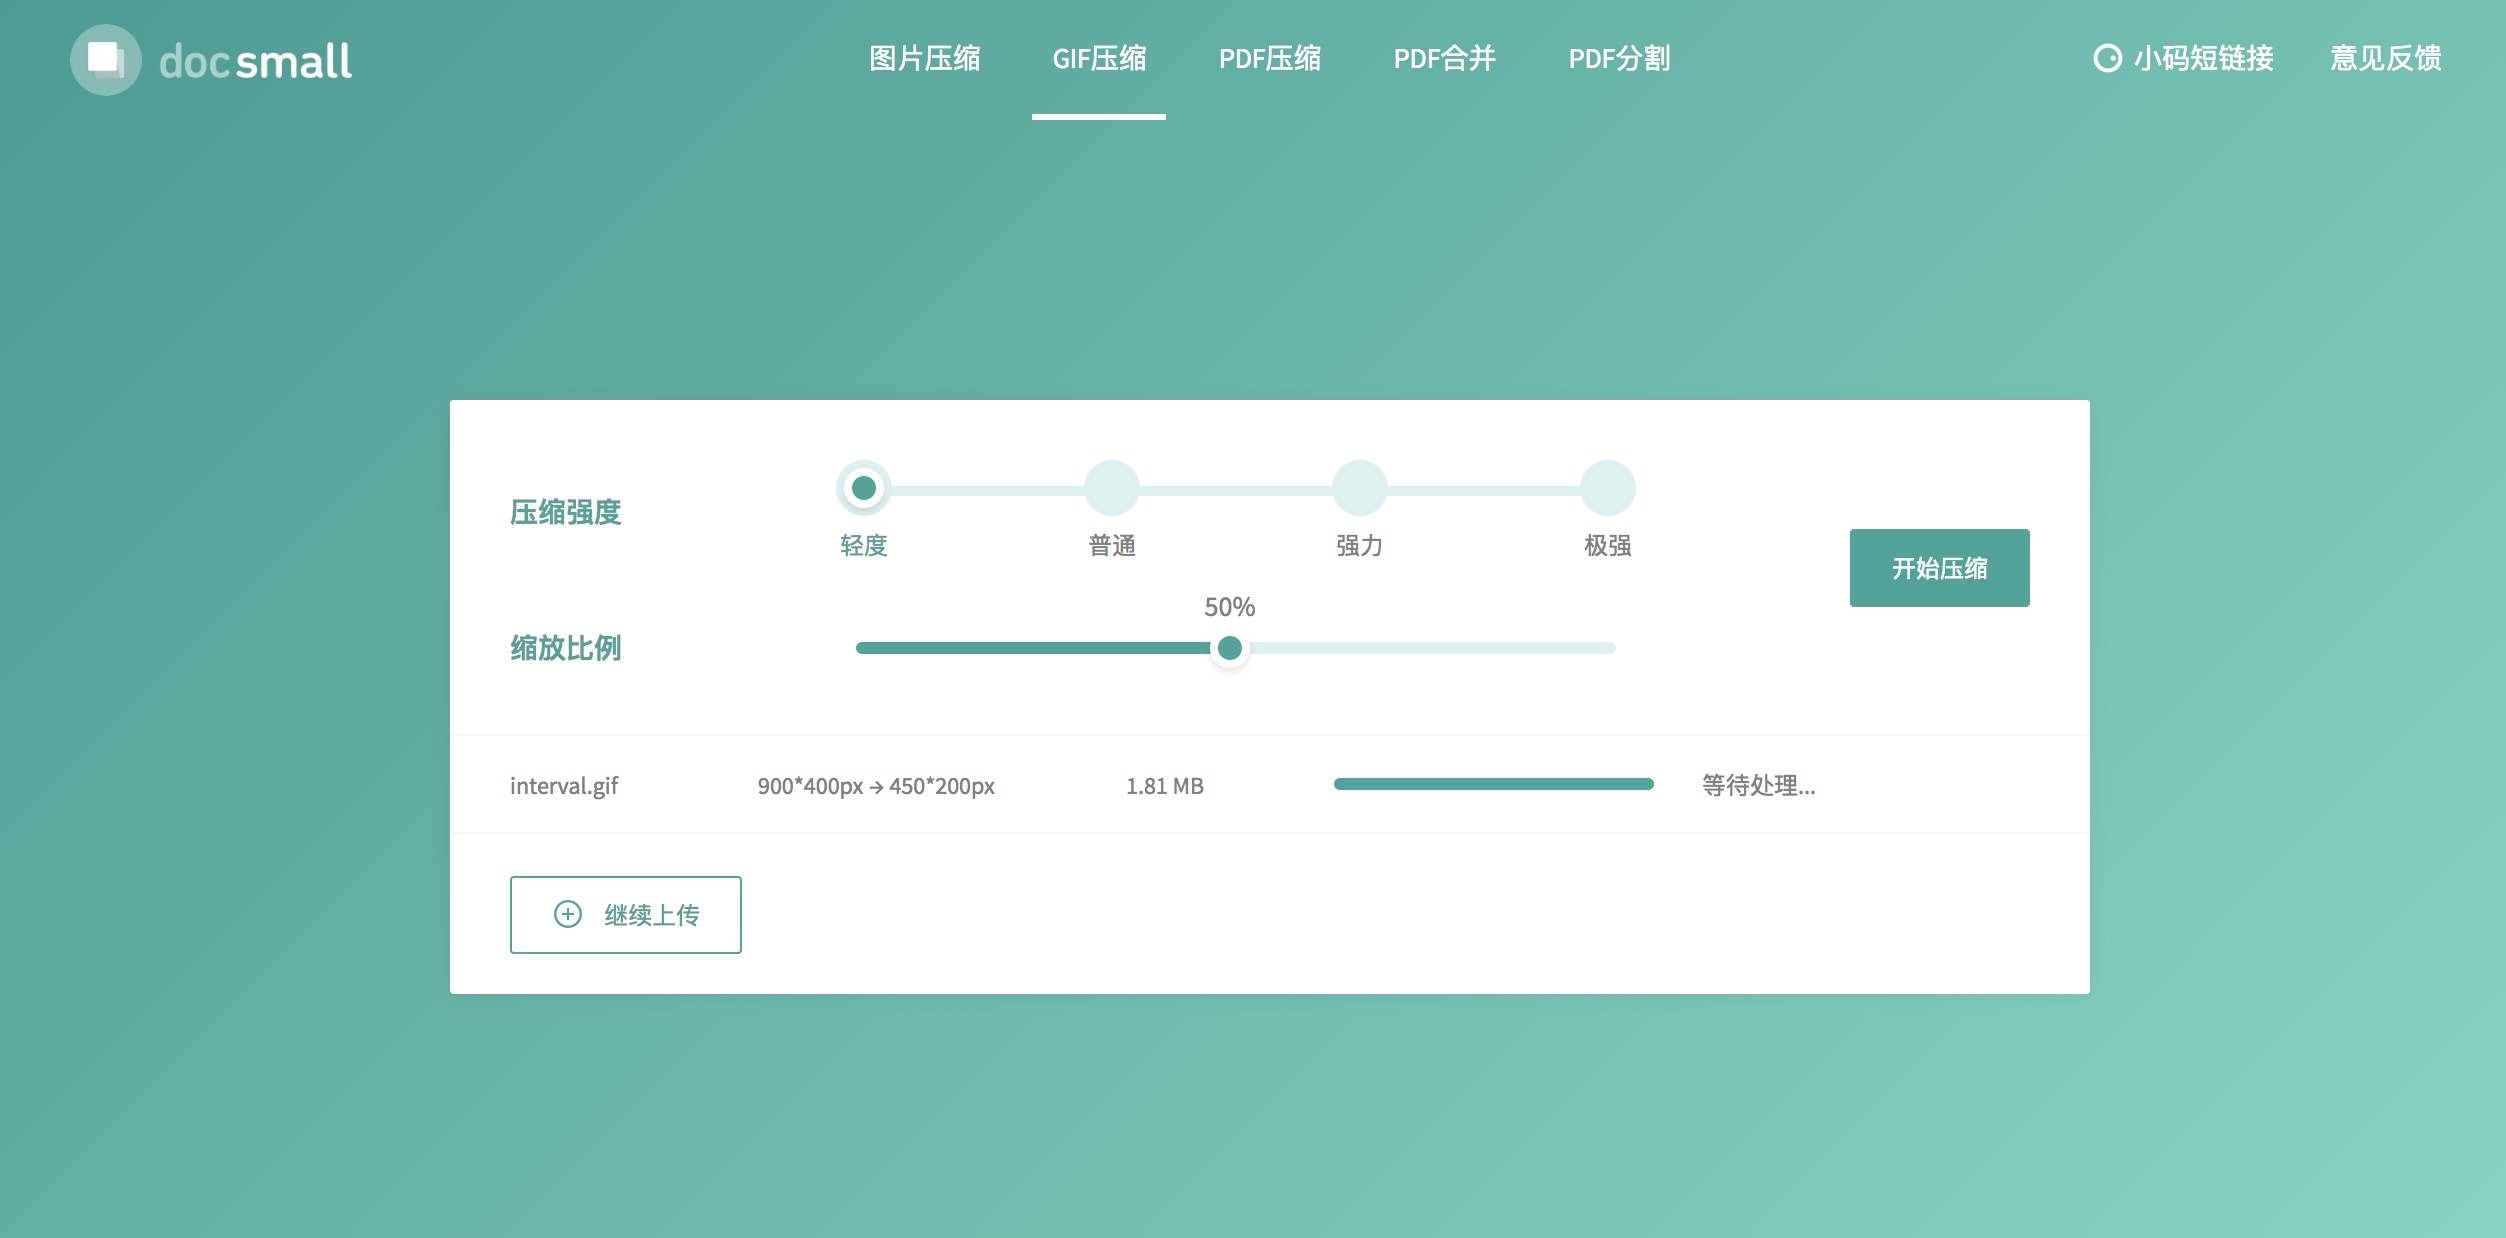Open the 意见反馈 link
The width and height of the screenshot is (2506, 1238).
coord(2386,59)
